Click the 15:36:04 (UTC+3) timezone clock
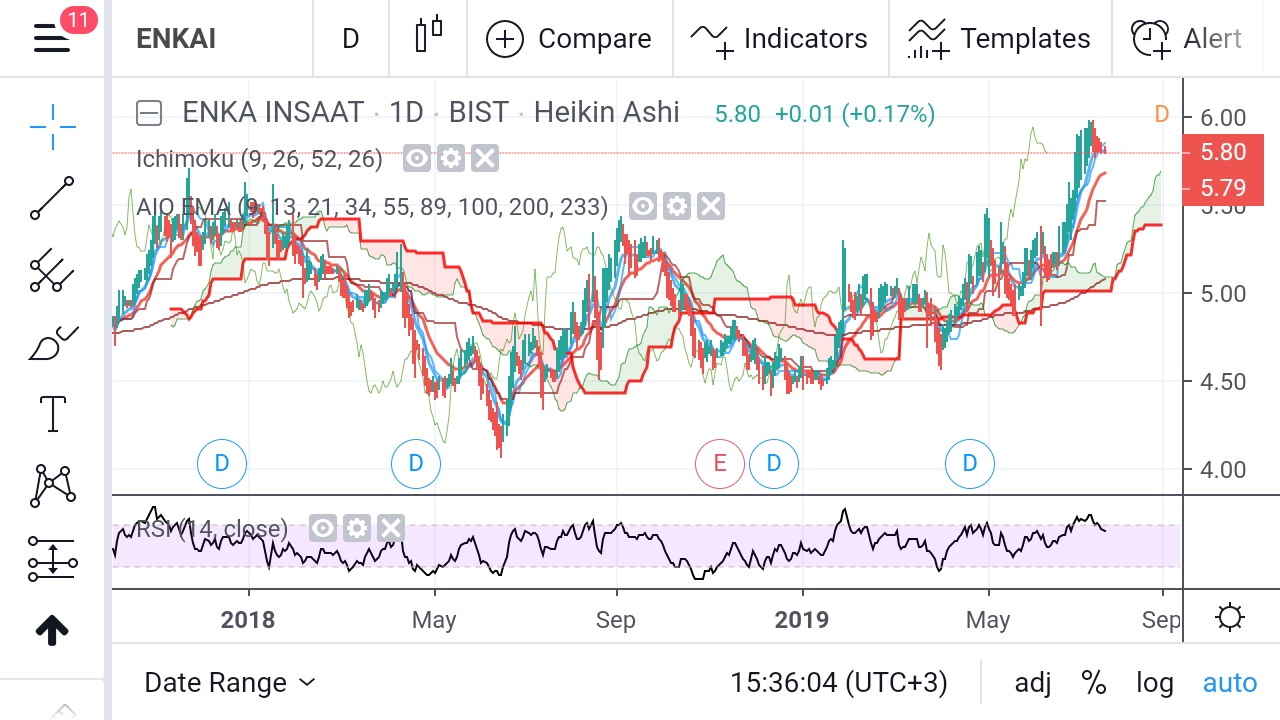Image resolution: width=1280 pixels, height=720 pixels. coord(838,683)
